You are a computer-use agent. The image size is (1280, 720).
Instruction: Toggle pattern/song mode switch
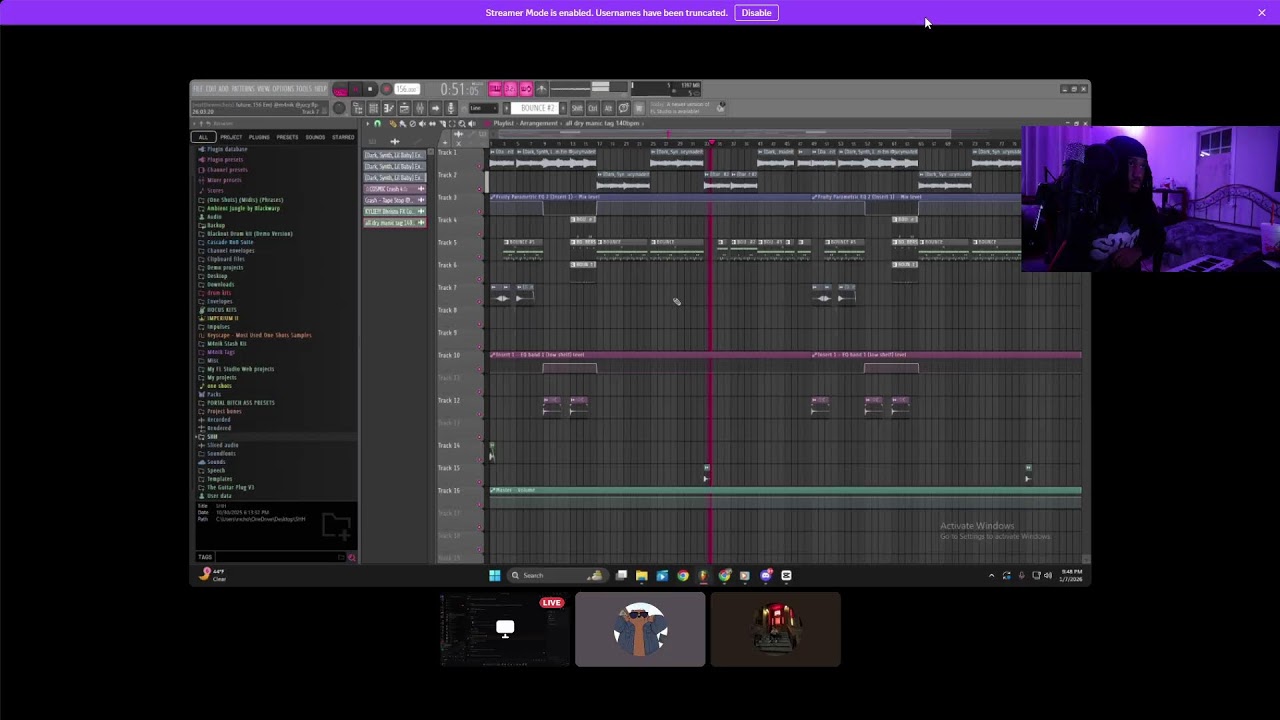click(x=340, y=89)
